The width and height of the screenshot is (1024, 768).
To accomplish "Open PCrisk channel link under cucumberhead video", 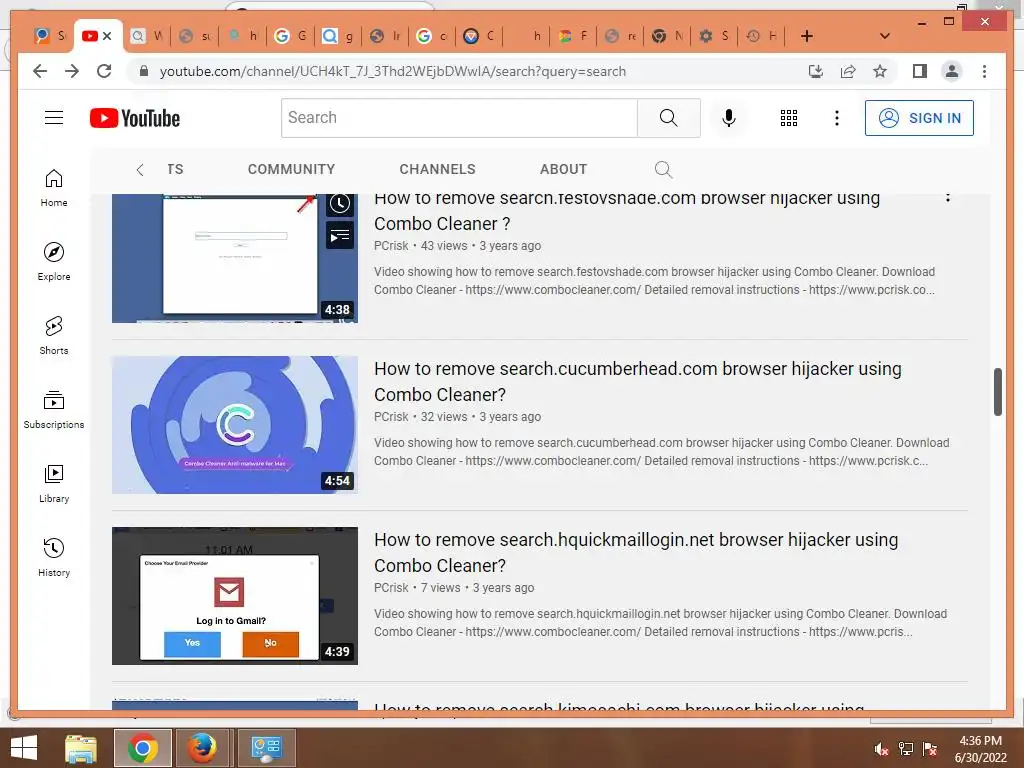I will tap(391, 417).
